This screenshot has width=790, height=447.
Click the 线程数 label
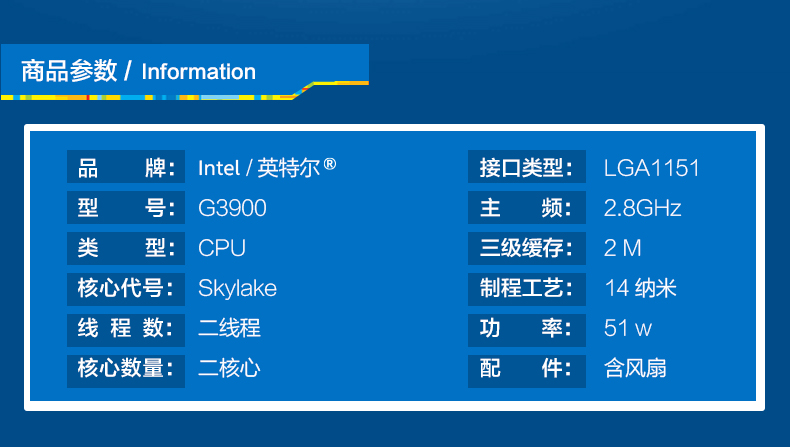pyautogui.click(x=126, y=328)
